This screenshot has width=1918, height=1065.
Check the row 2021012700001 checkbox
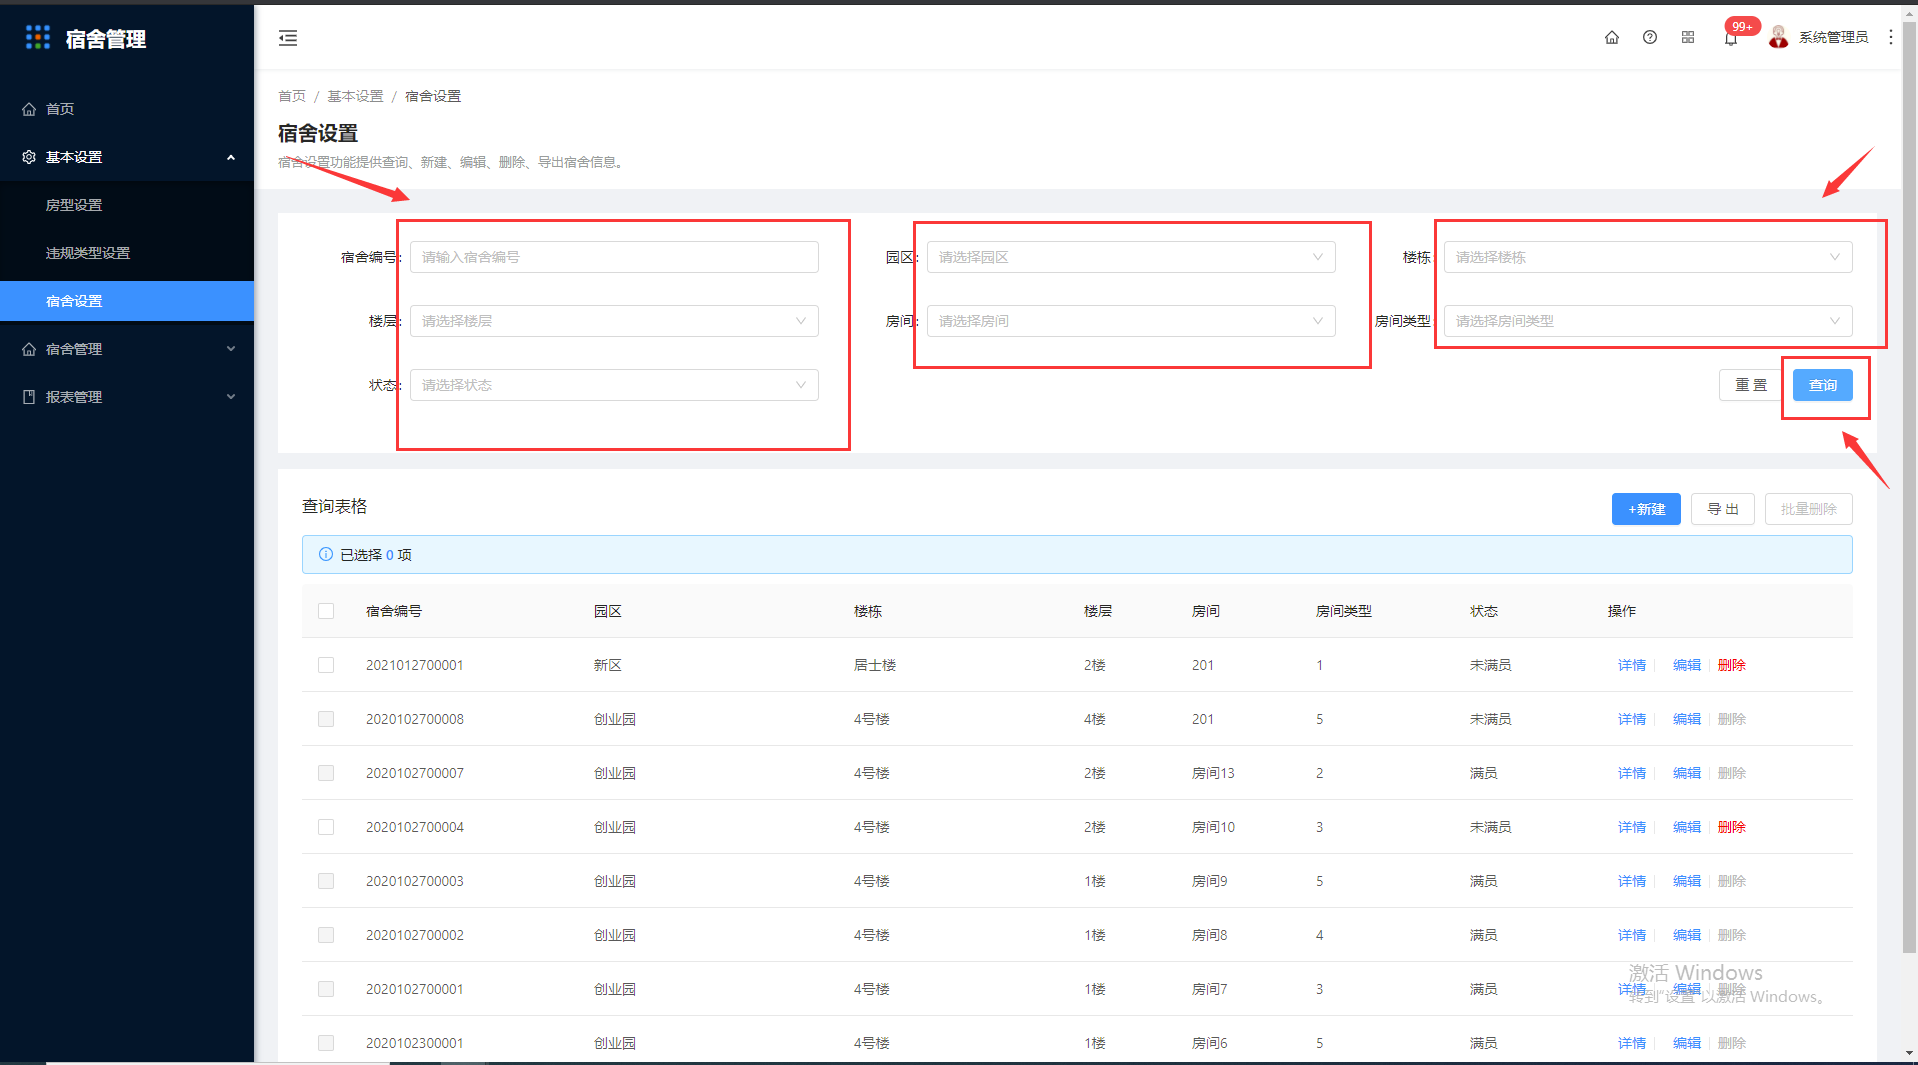(x=326, y=665)
